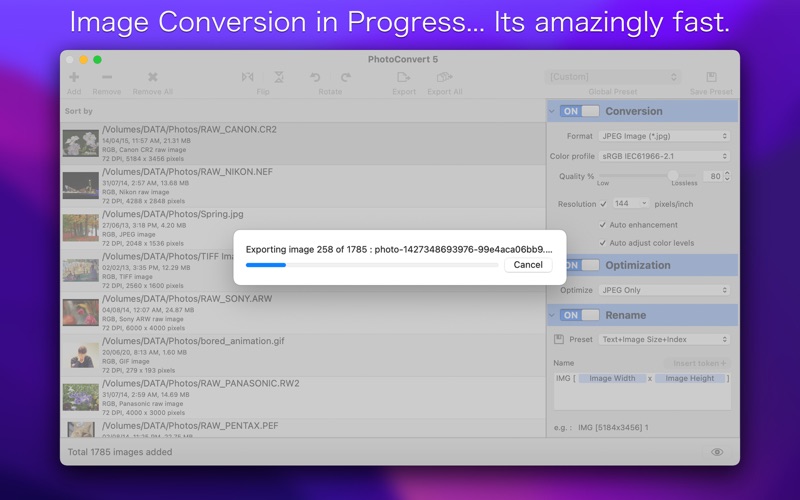Uncheck Auto adjust color levels
The height and width of the screenshot is (500, 800).
603,243
